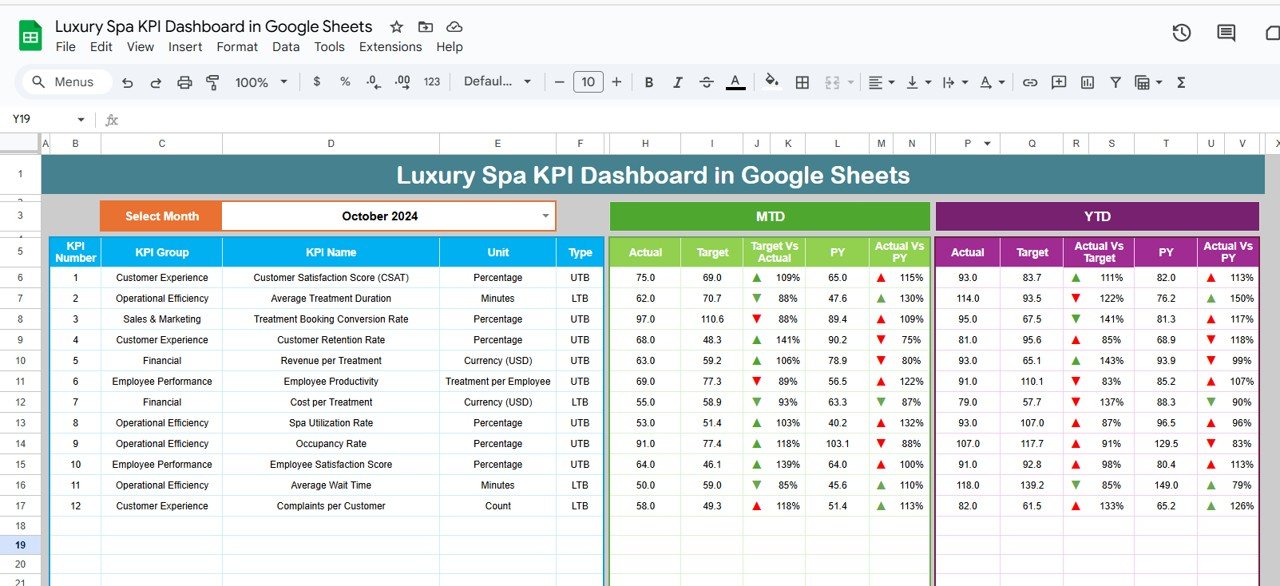Click the Name box showing Y19
This screenshot has width=1280, height=586.
pos(40,119)
